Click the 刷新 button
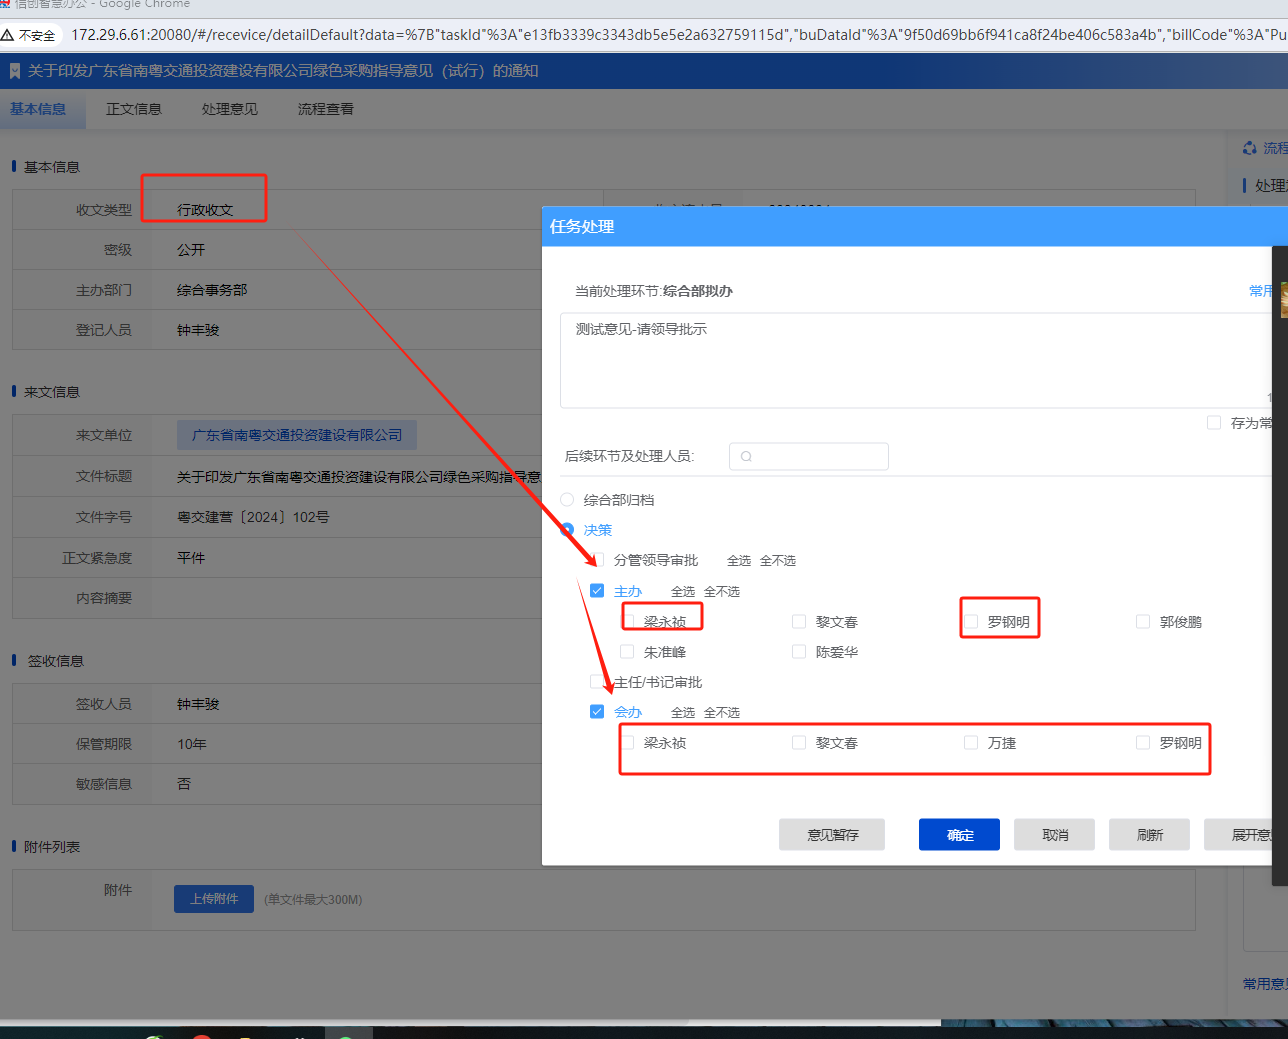This screenshot has width=1288, height=1039. point(1149,835)
